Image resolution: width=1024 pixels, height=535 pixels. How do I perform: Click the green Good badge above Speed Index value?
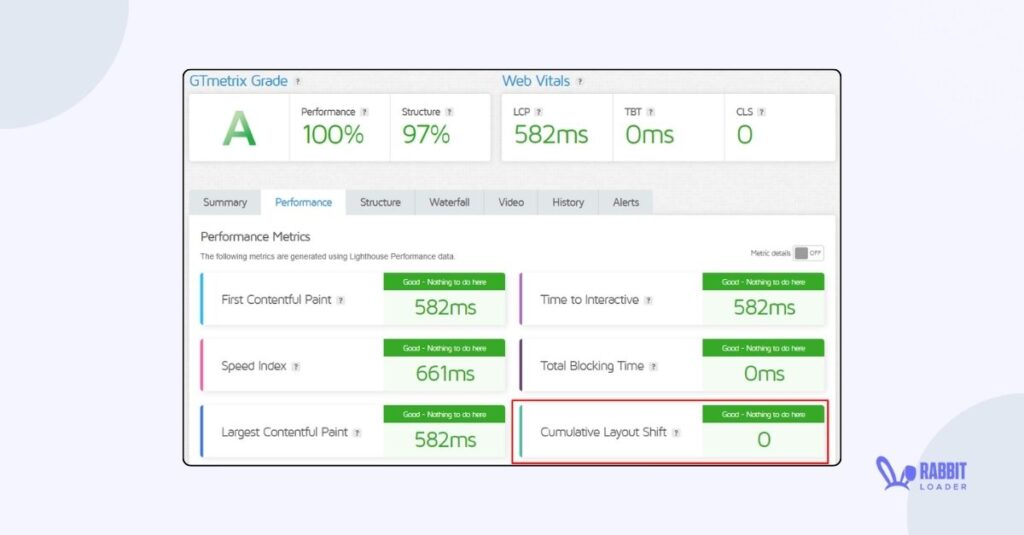coord(444,348)
